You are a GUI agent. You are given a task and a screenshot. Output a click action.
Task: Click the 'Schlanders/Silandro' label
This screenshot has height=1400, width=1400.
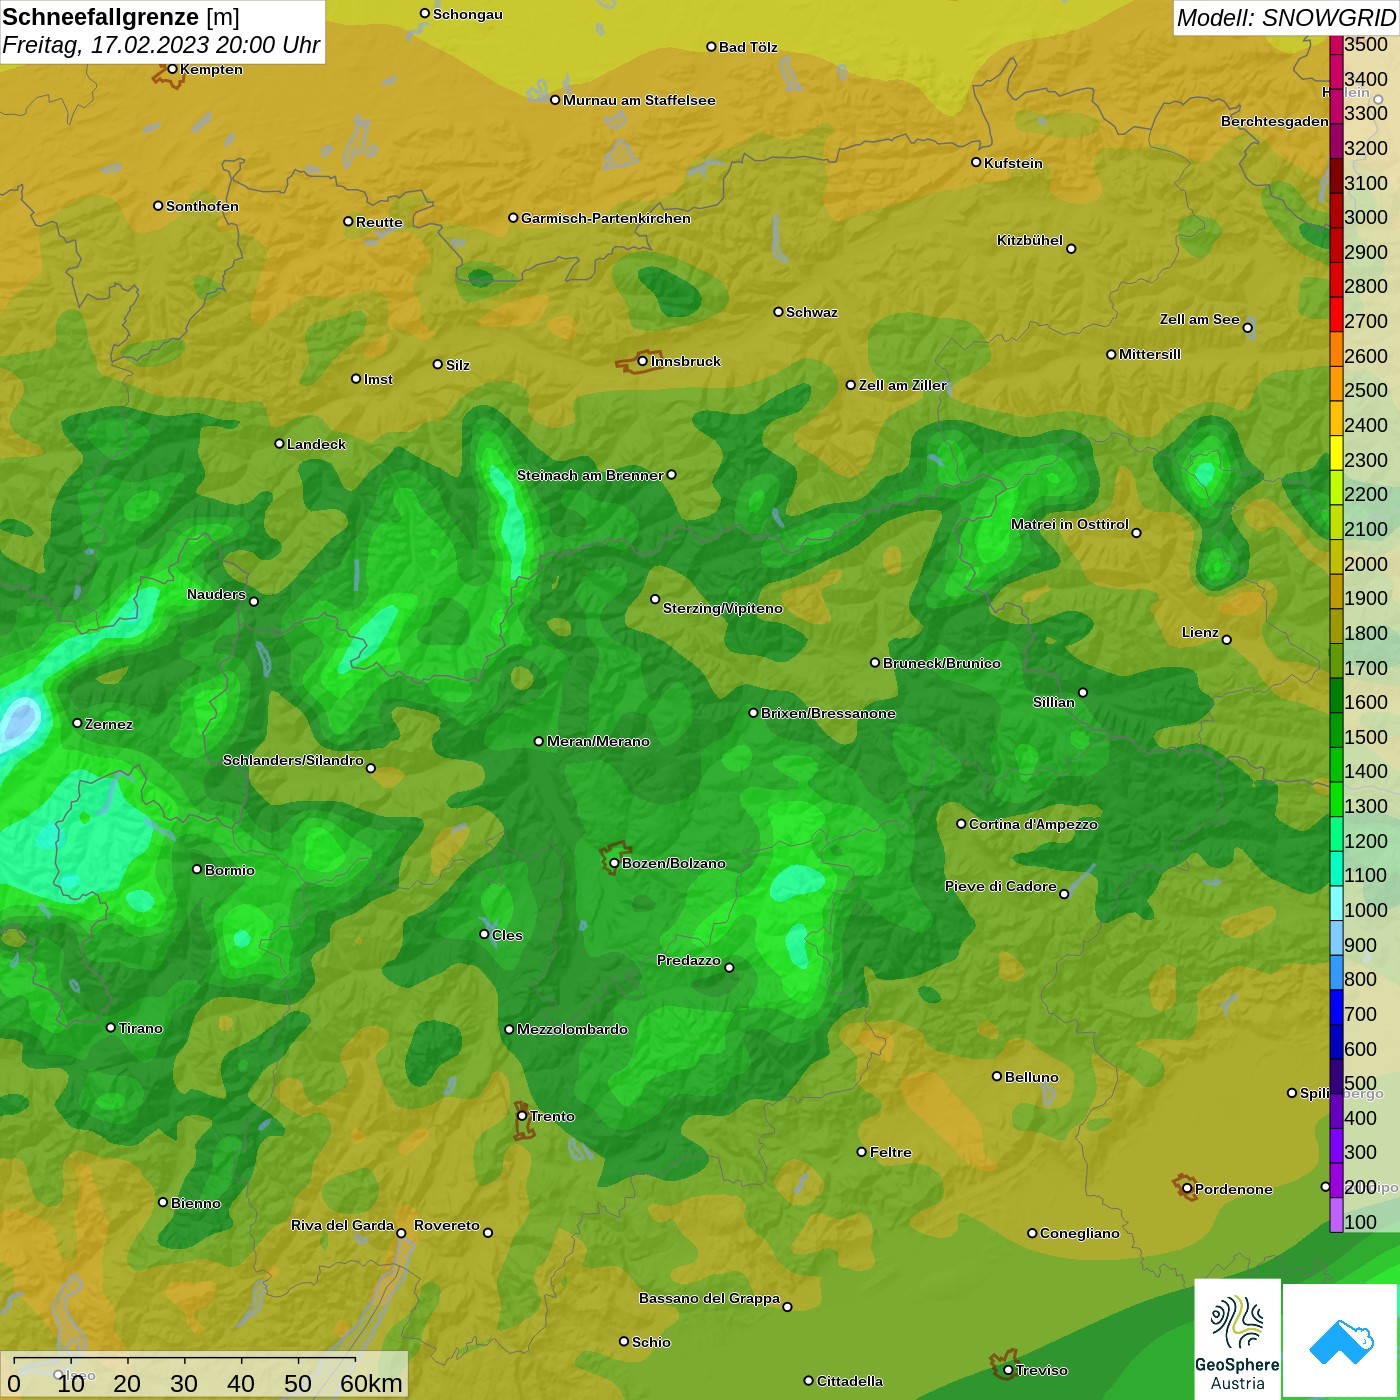coord(293,760)
